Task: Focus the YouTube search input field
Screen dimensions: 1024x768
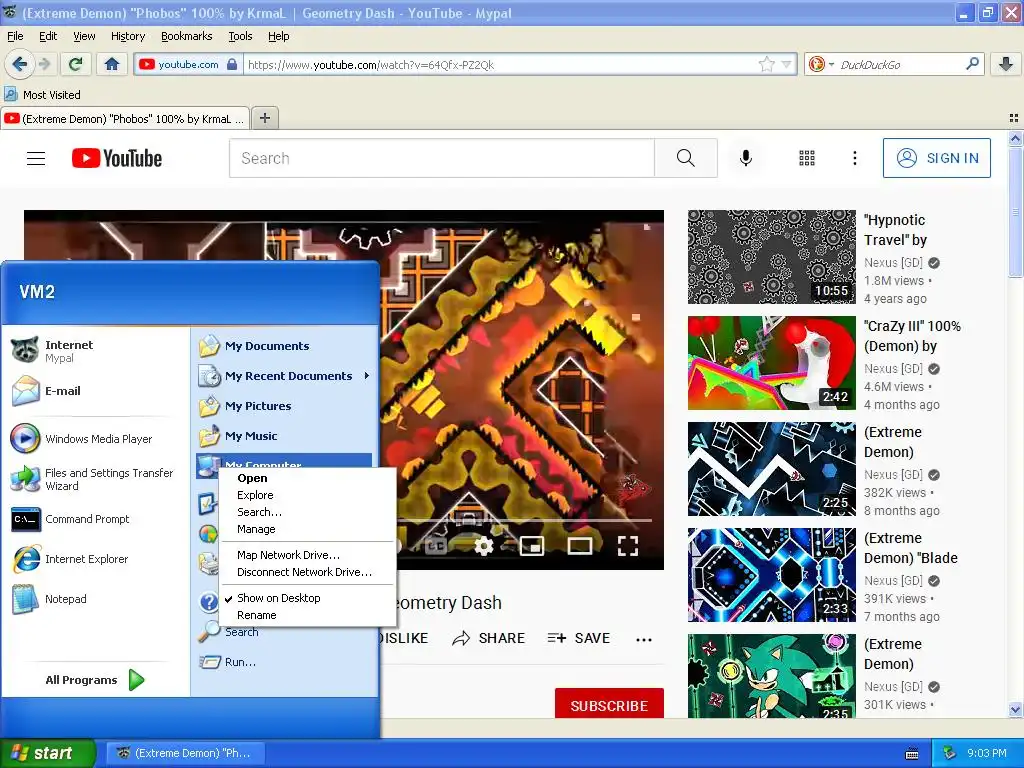Action: (441, 158)
